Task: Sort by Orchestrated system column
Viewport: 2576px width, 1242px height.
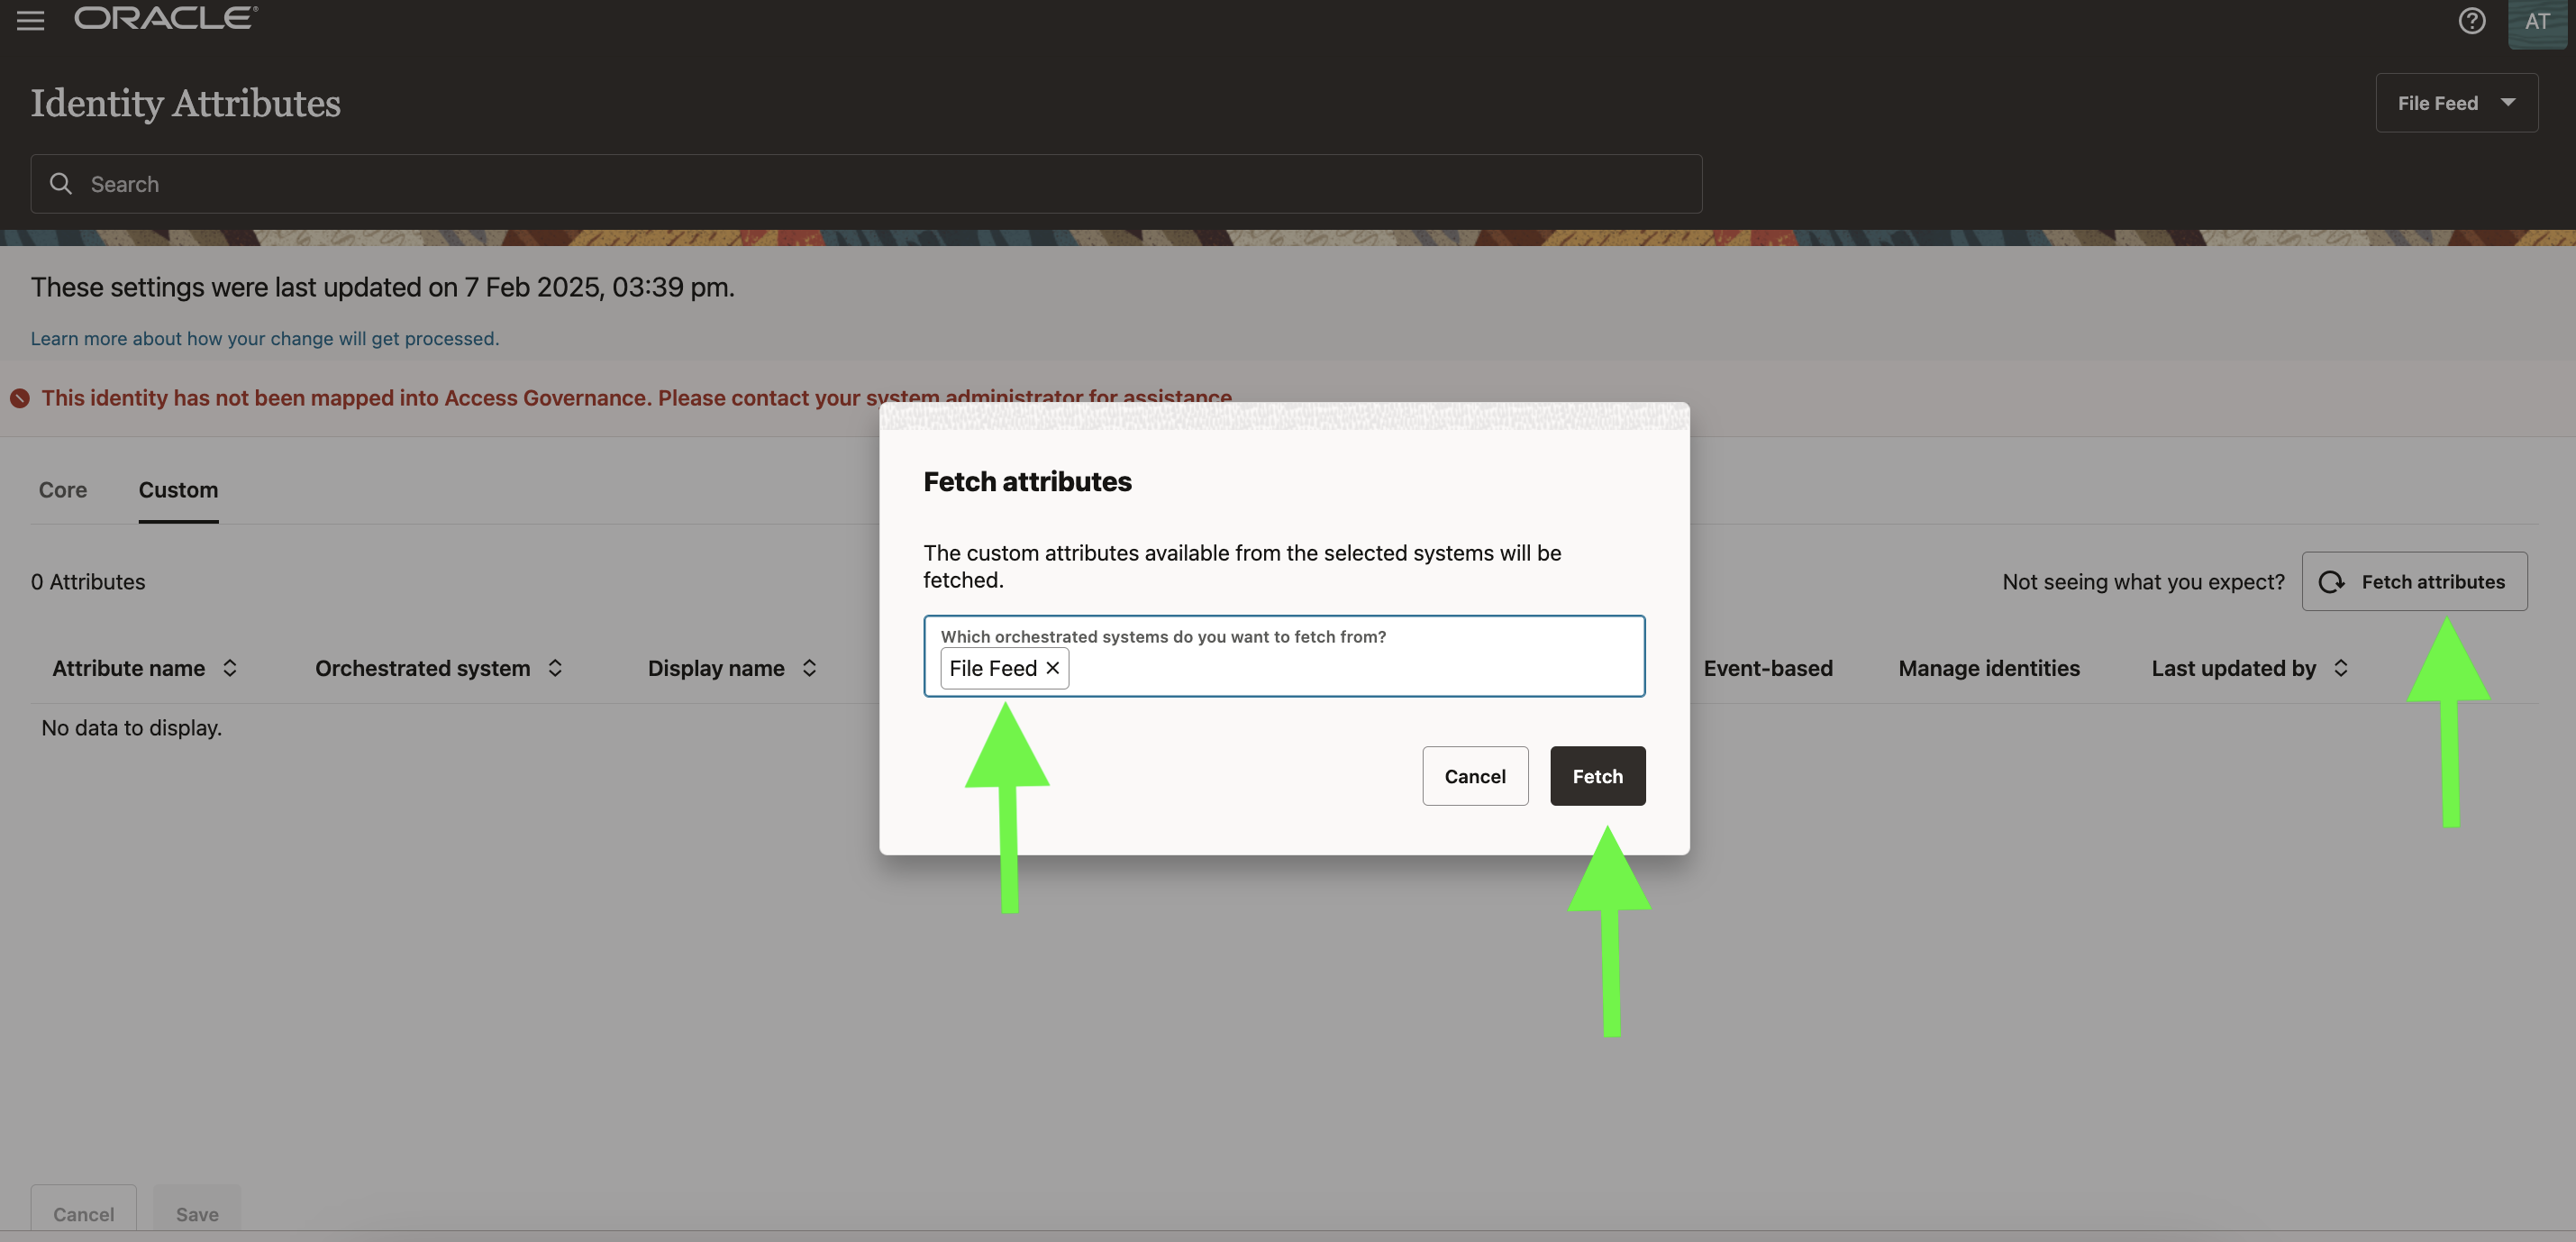Action: [555, 668]
